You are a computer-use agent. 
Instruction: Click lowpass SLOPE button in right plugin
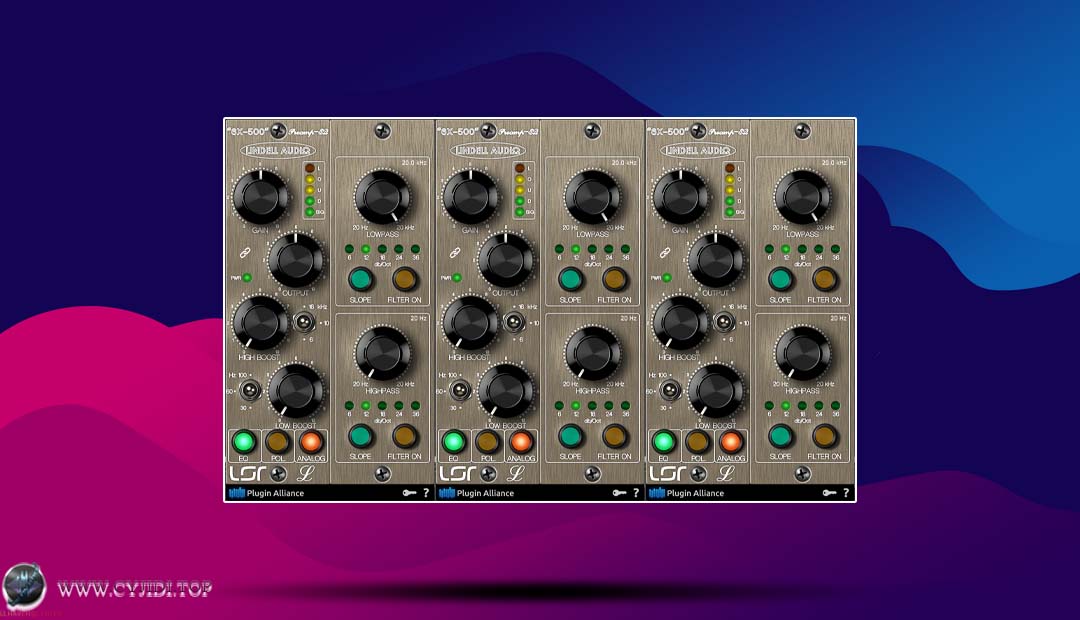[x=780, y=279]
